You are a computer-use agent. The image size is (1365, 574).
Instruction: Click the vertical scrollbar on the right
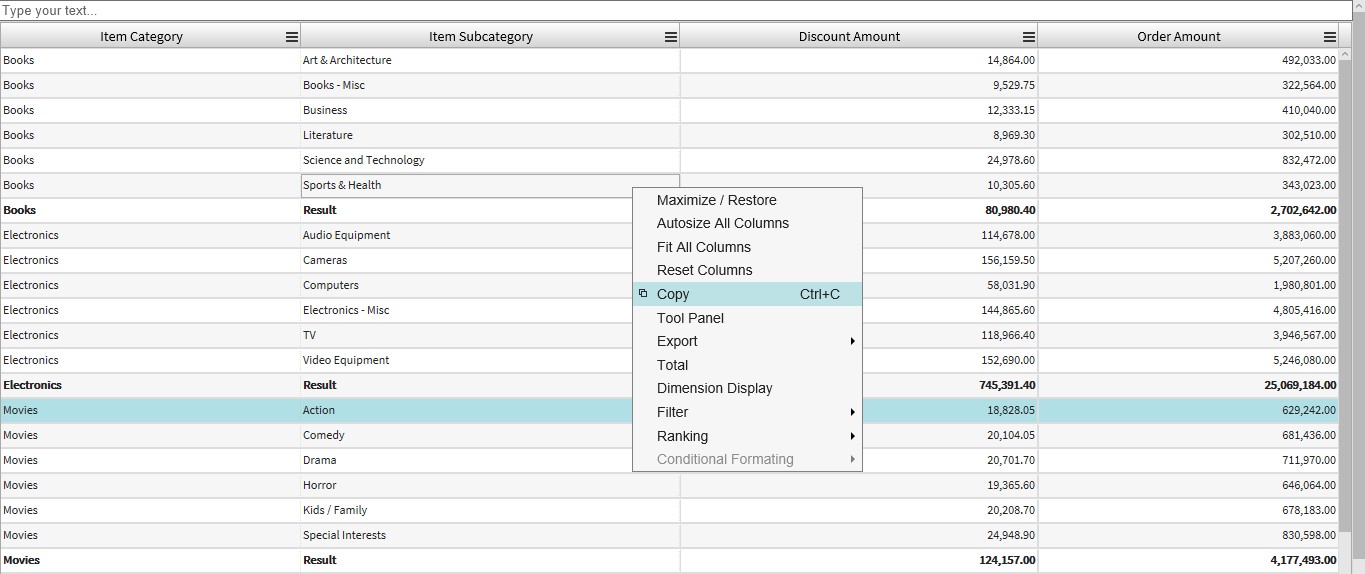coord(1358,300)
